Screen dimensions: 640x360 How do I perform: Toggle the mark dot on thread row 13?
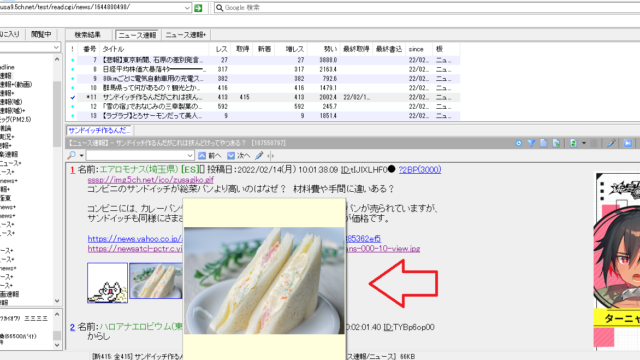[73, 116]
